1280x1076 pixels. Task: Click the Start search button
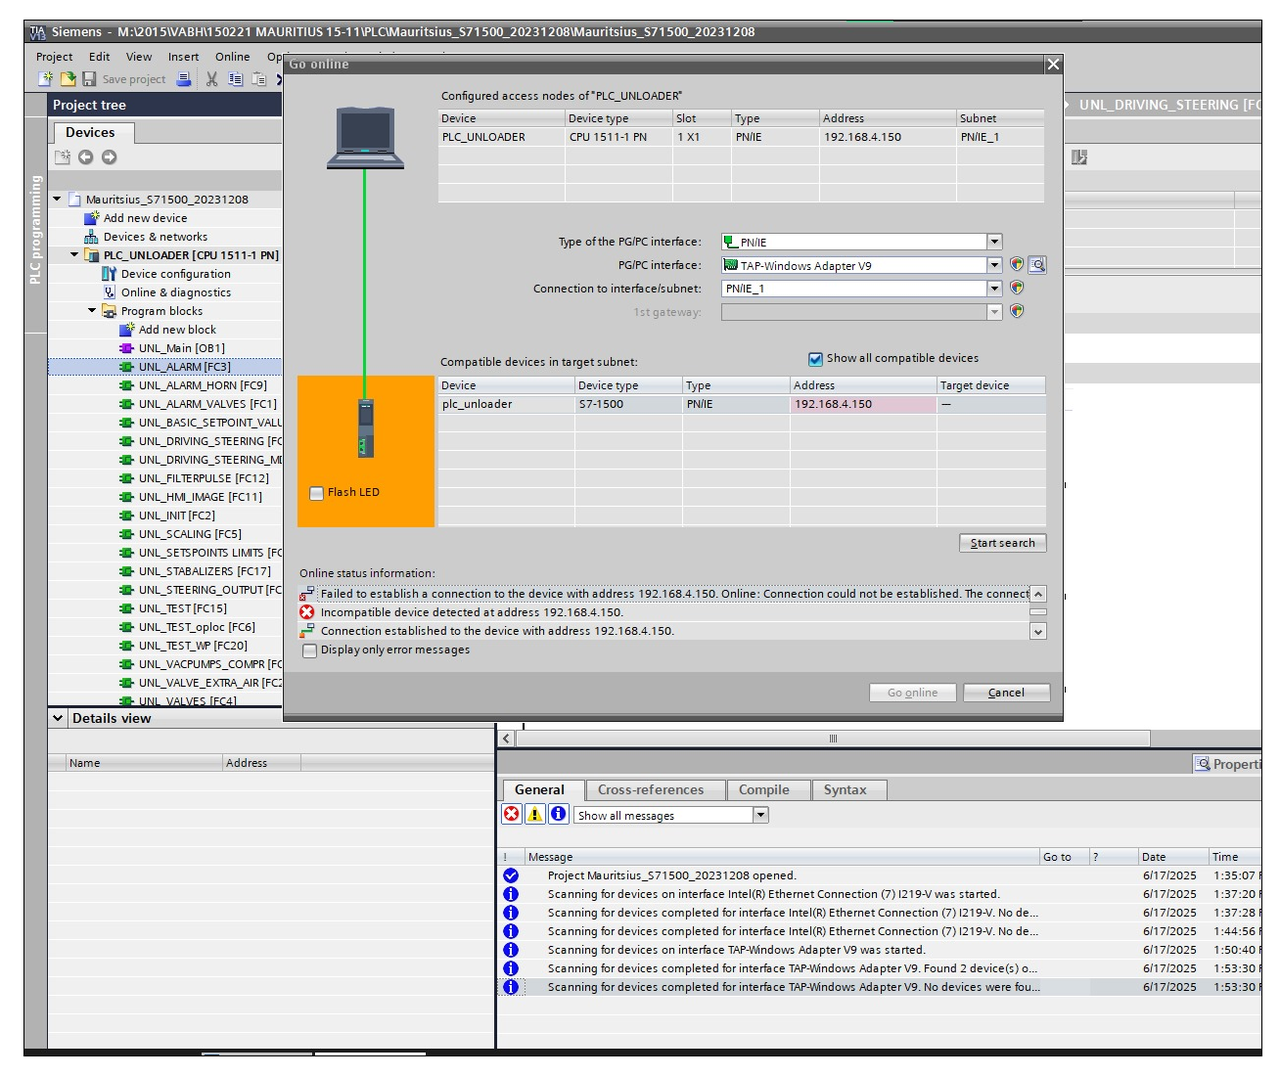pos(1002,543)
